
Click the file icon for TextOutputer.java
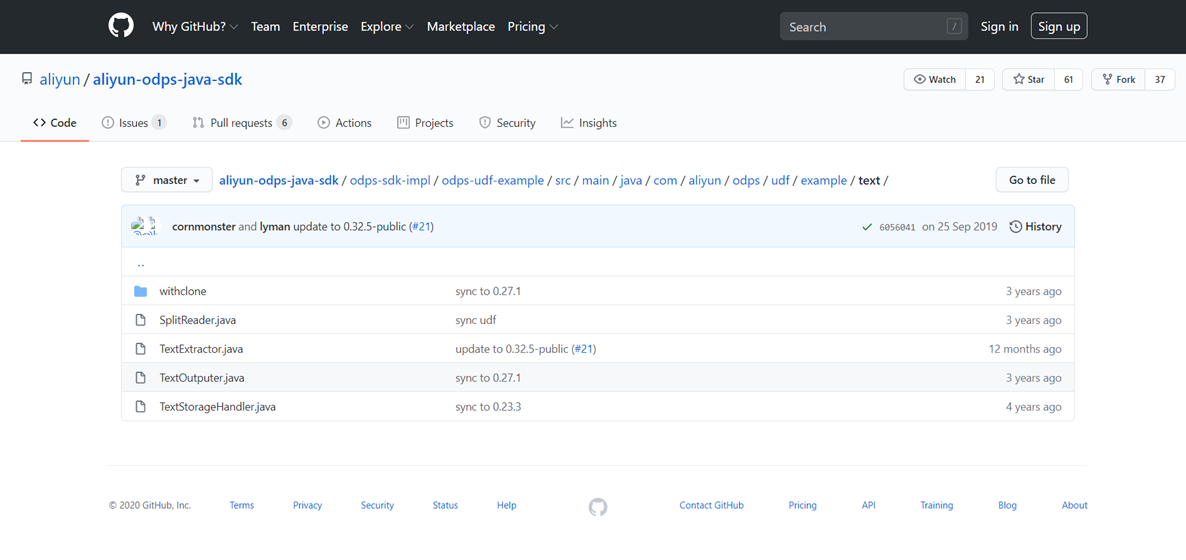[140, 378]
